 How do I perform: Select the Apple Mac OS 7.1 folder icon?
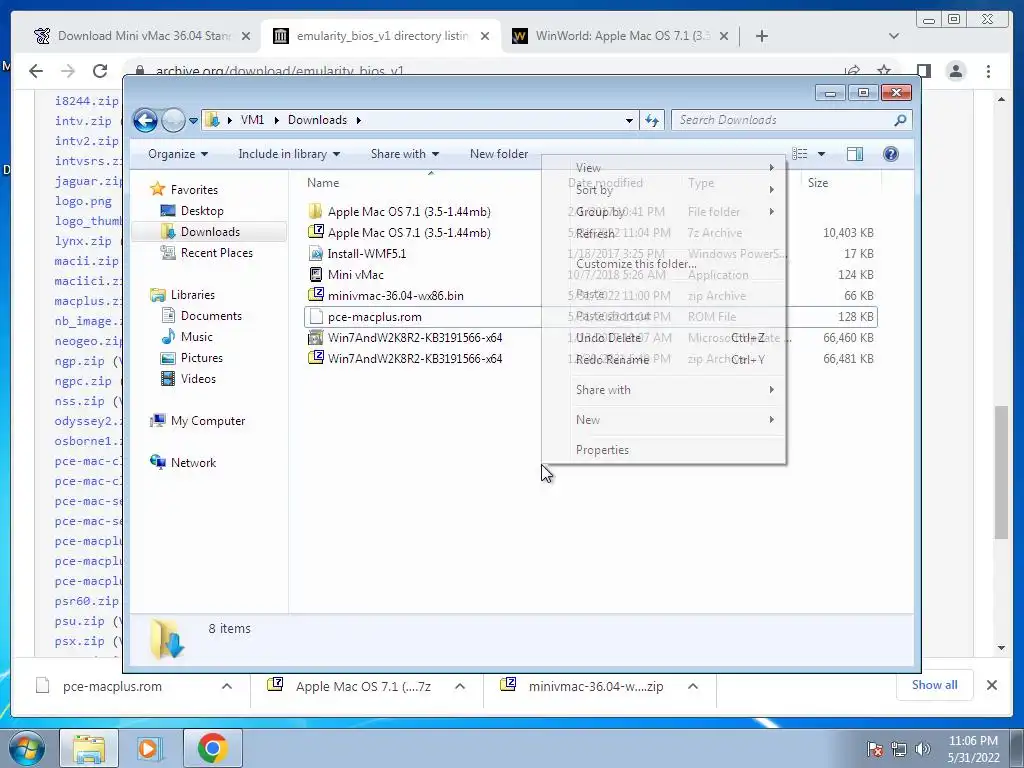[x=315, y=211]
